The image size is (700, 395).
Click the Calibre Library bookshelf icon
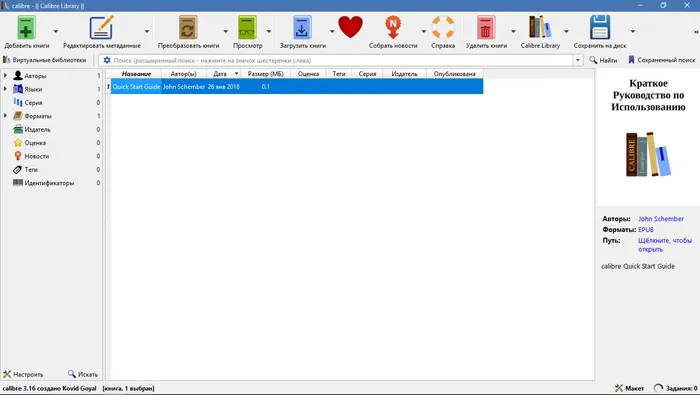(540, 27)
